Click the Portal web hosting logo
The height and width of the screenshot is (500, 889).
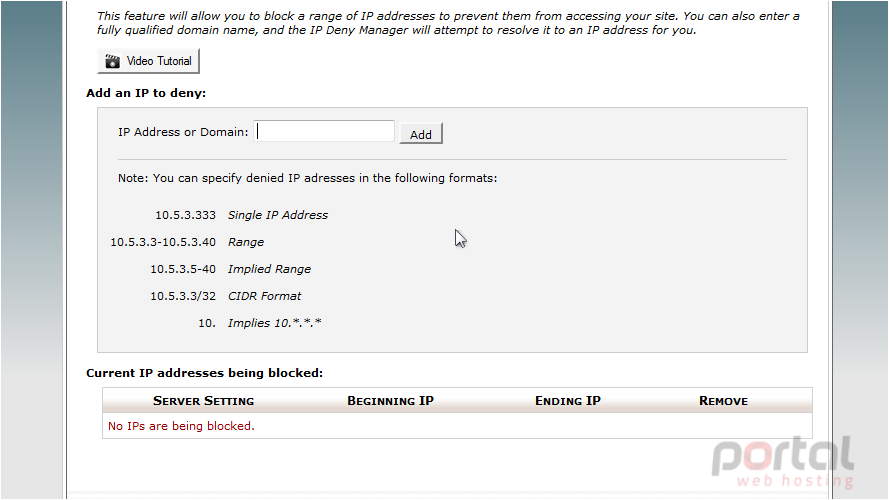click(x=783, y=461)
